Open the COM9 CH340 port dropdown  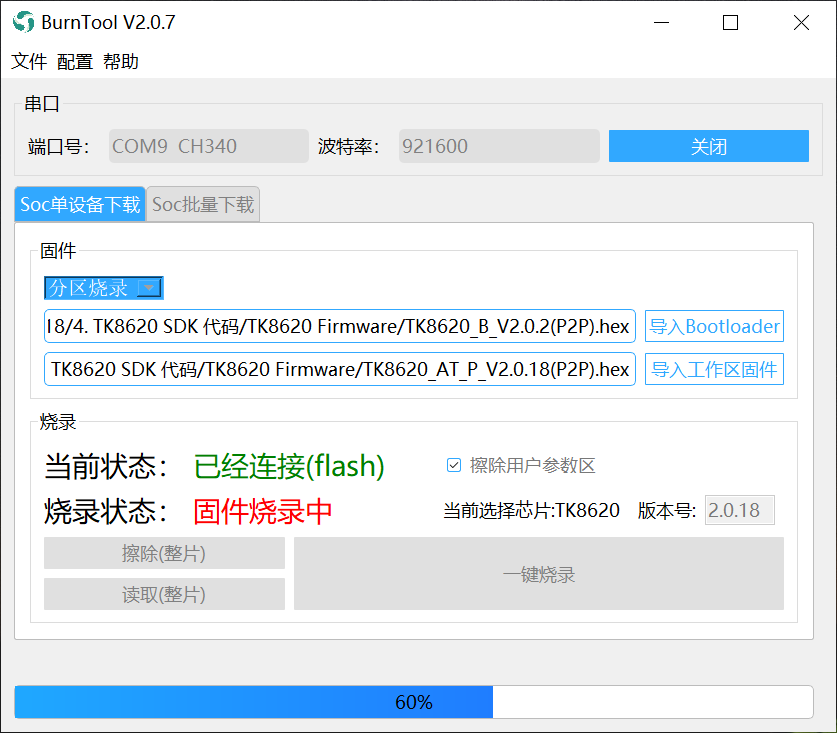click(209, 146)
